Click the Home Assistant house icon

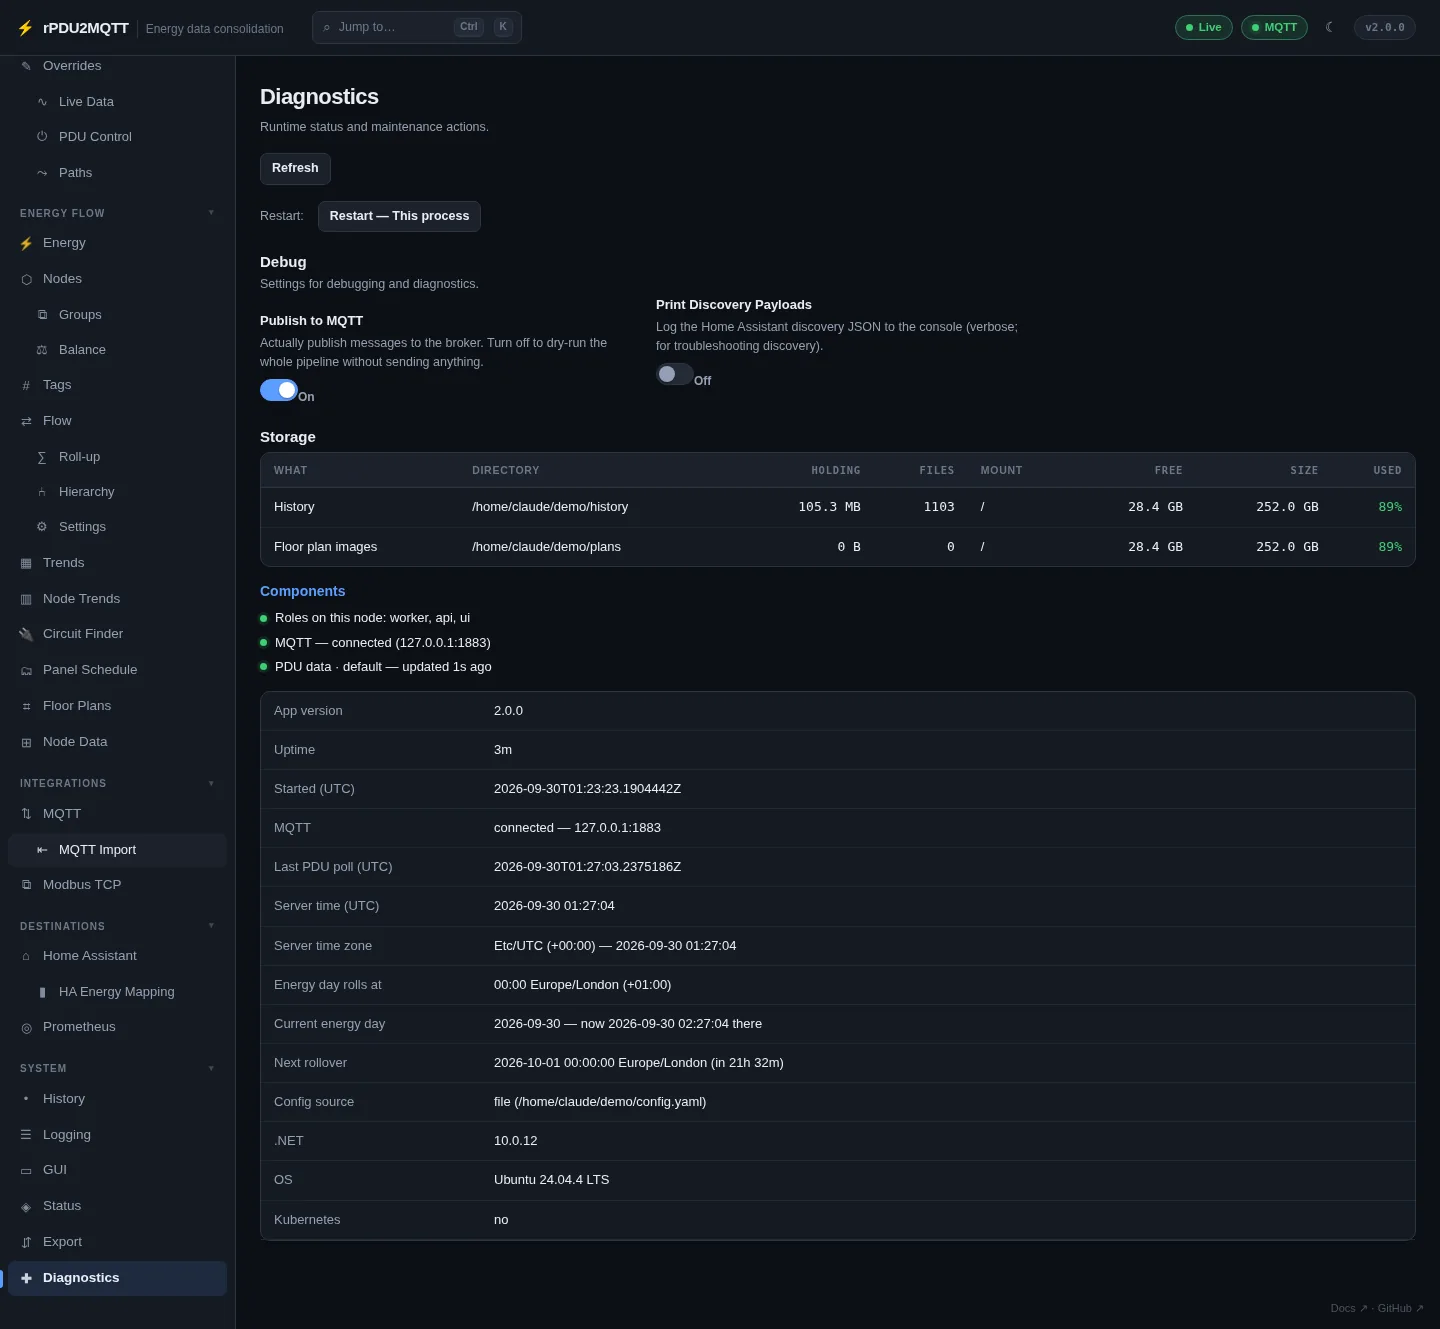(x=26, y=956)
